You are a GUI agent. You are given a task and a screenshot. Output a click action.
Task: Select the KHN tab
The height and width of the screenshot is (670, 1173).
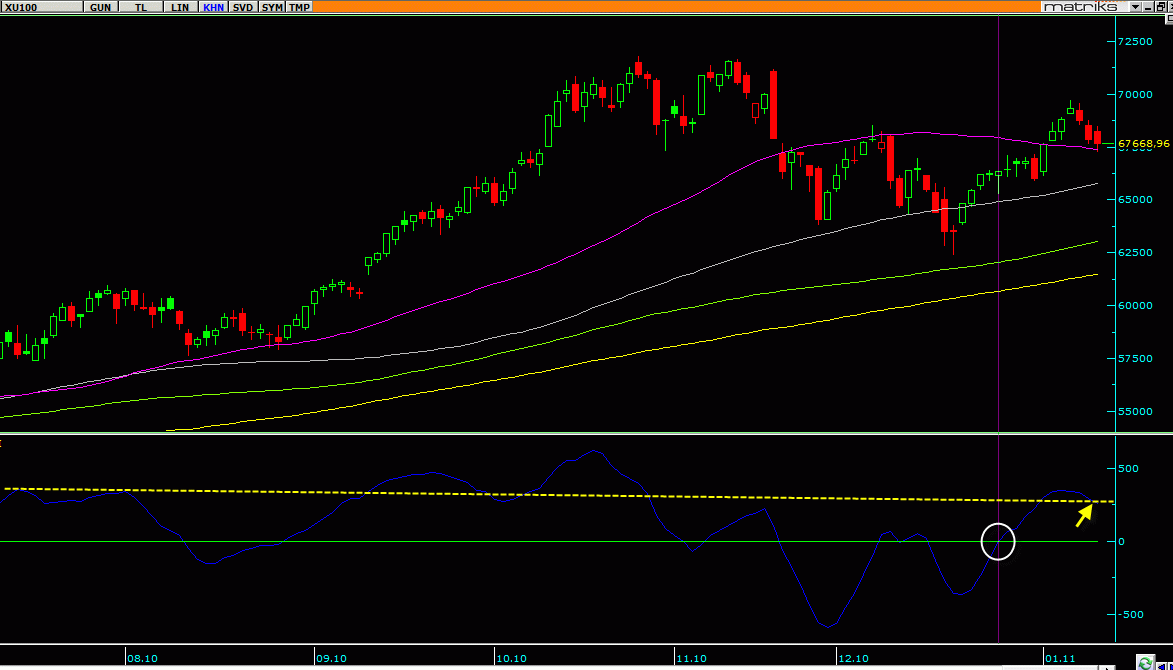213,7
